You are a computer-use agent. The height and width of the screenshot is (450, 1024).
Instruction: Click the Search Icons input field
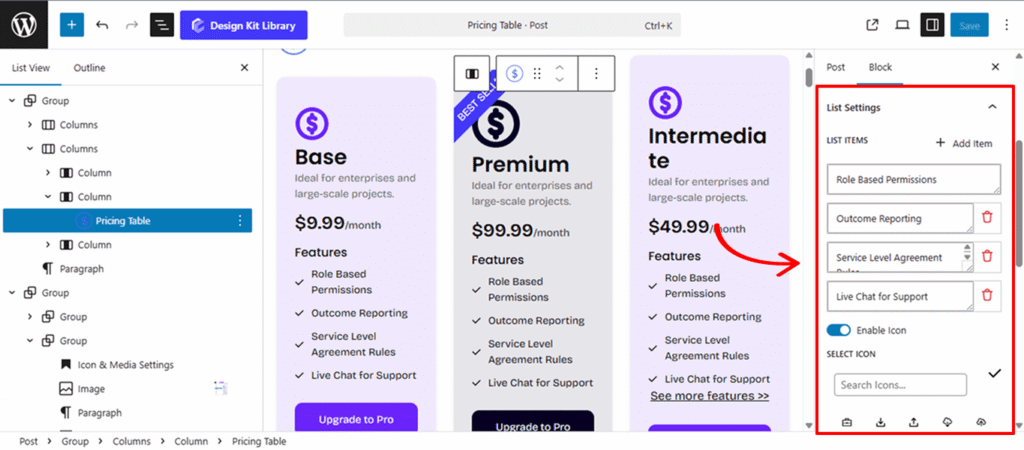tap(900, 385)
